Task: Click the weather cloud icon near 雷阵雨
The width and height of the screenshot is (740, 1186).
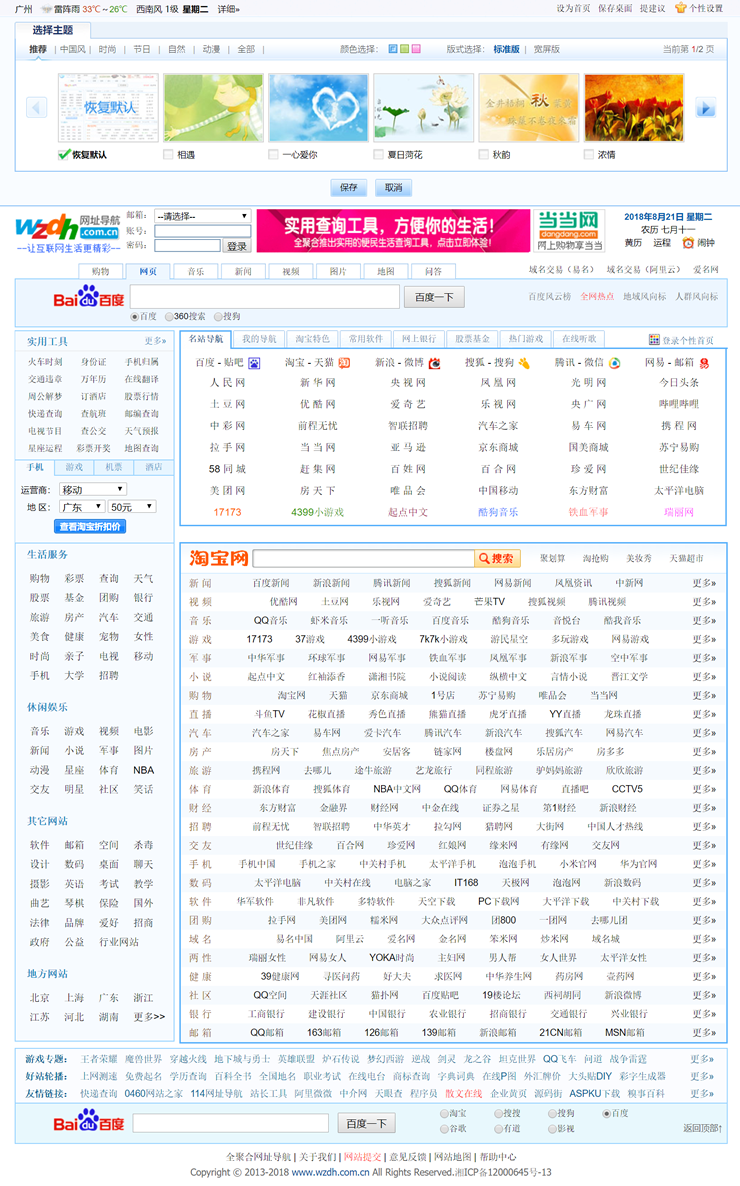Action: pyautogui.click(x=46, y=9)
